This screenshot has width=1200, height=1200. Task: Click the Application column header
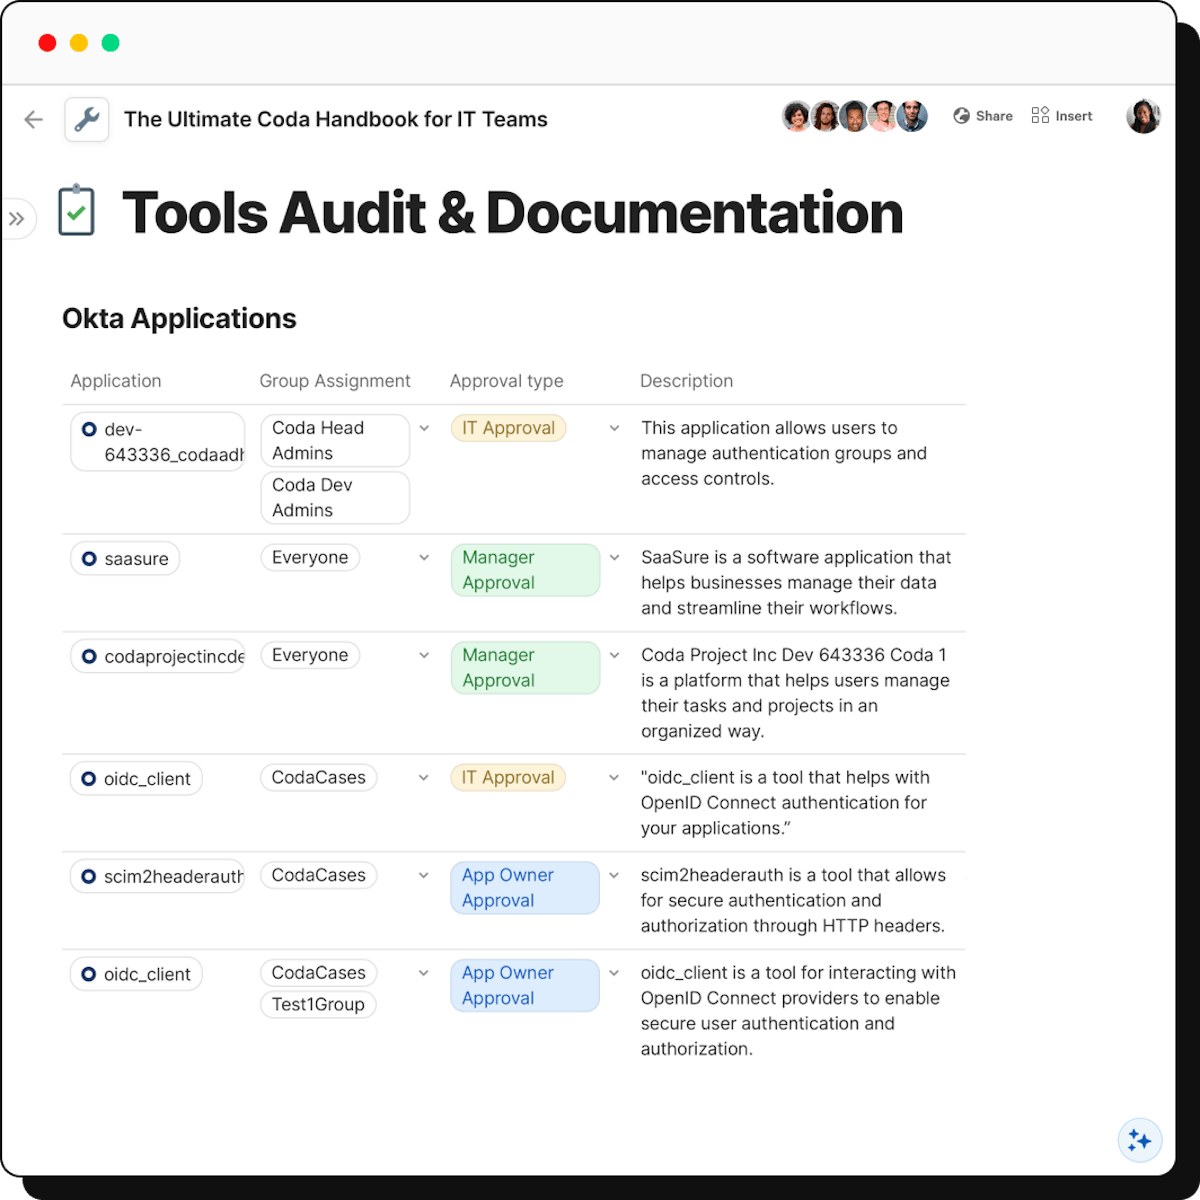tap(116, 381)
